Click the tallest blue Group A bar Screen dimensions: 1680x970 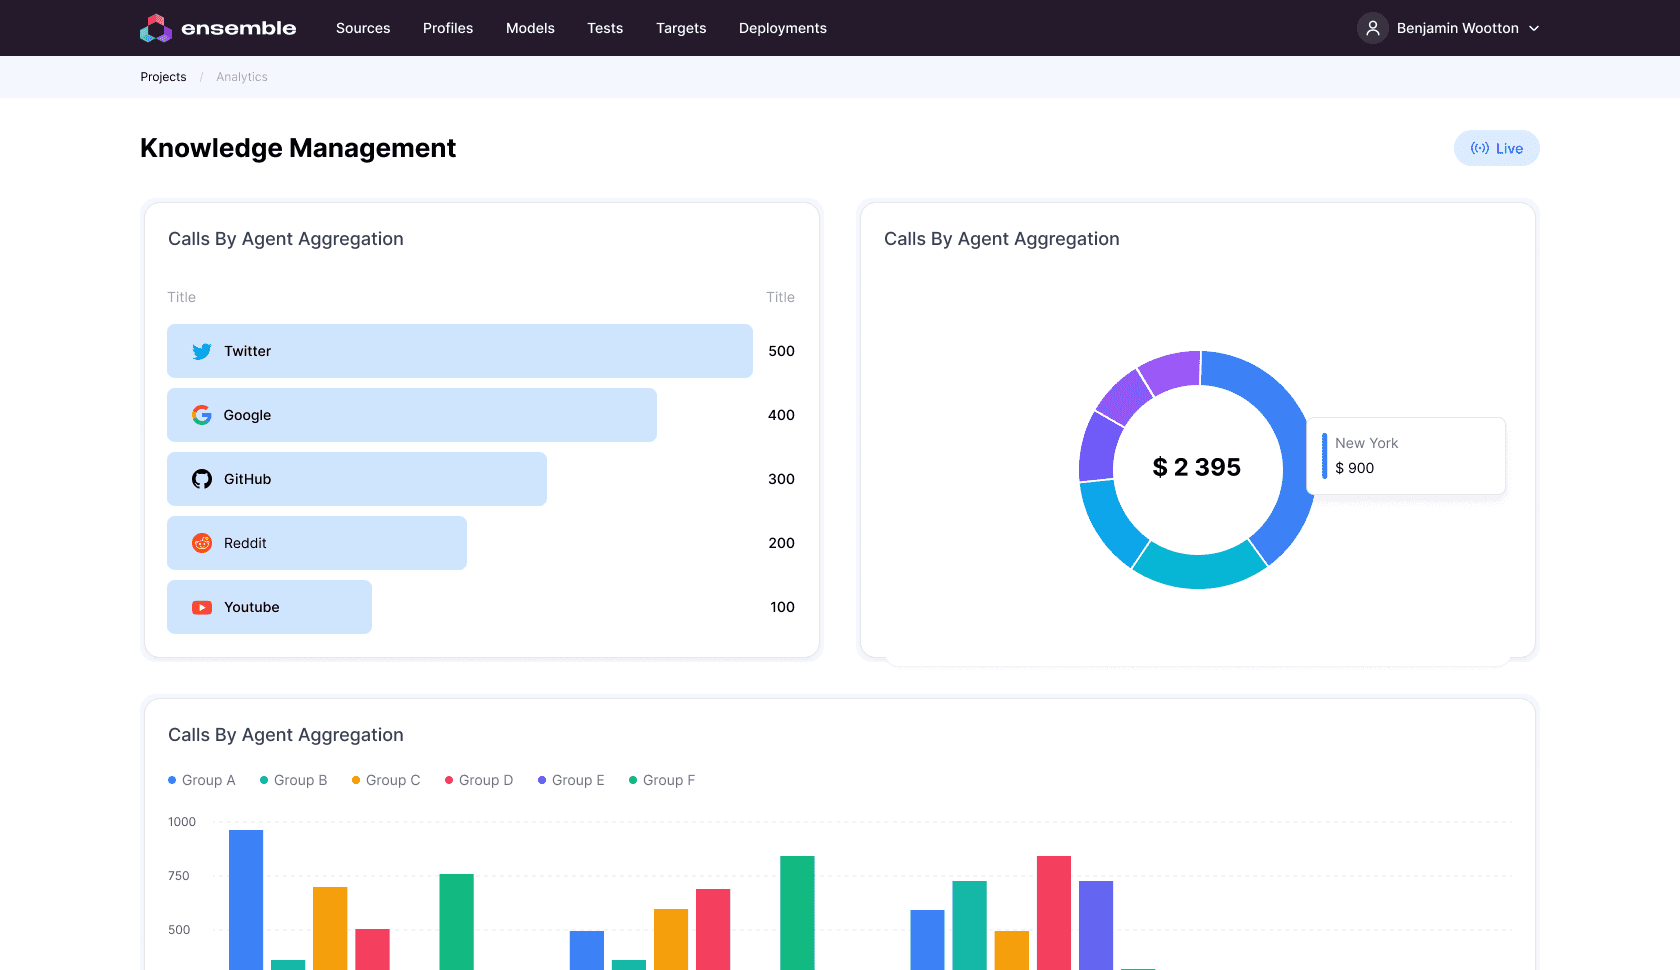[246, 899]
